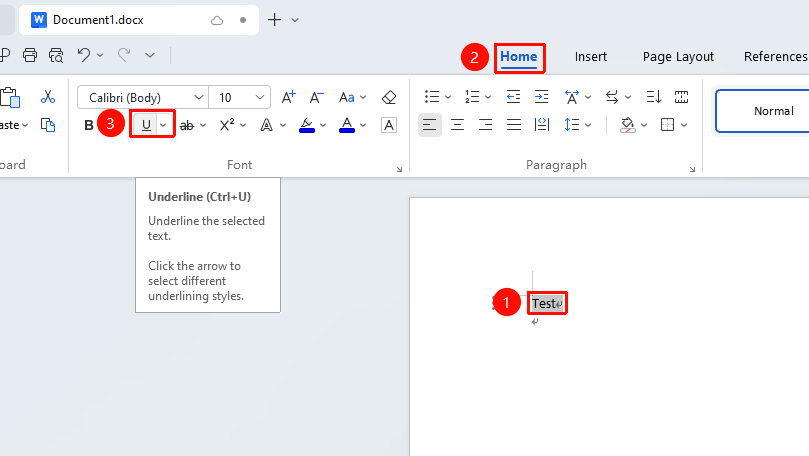Increase font size with A+ icon
Viewport: 809px width, 456px height.
tap(288, 97)
